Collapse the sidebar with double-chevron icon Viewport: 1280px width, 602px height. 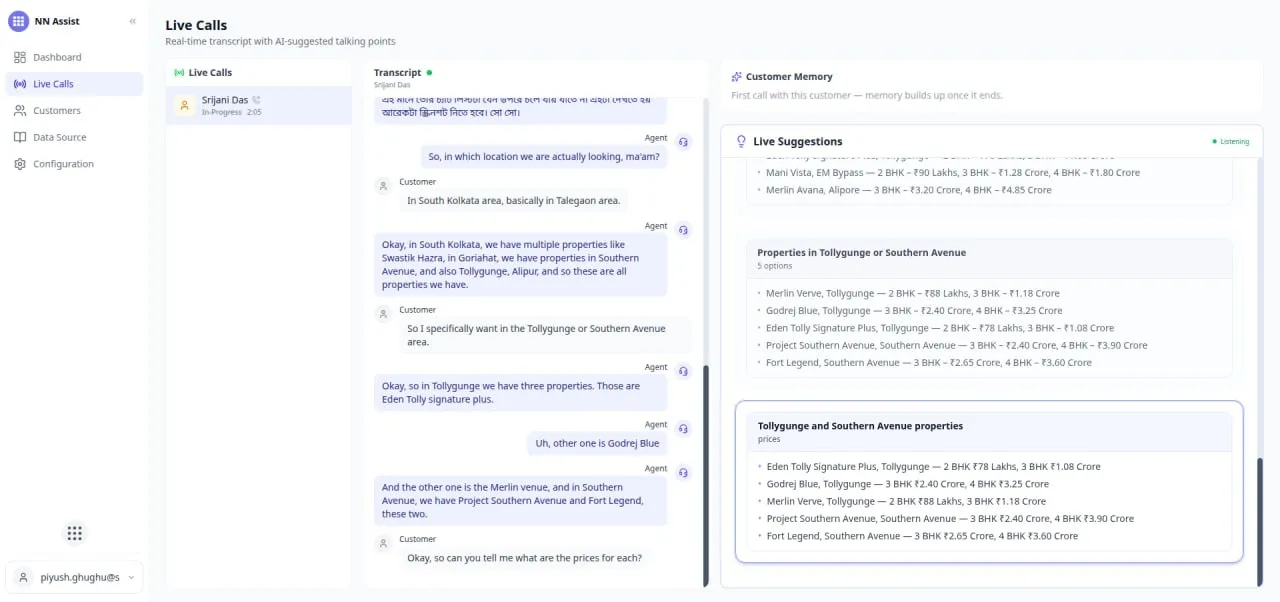pos(133,21)
